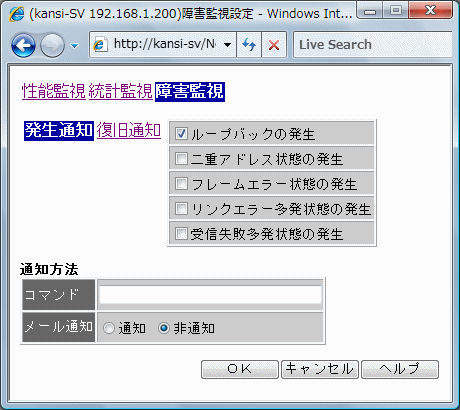Open the 統計監視 tab link
This screenshot has width=460, height=410.
(x=120, y=91)
